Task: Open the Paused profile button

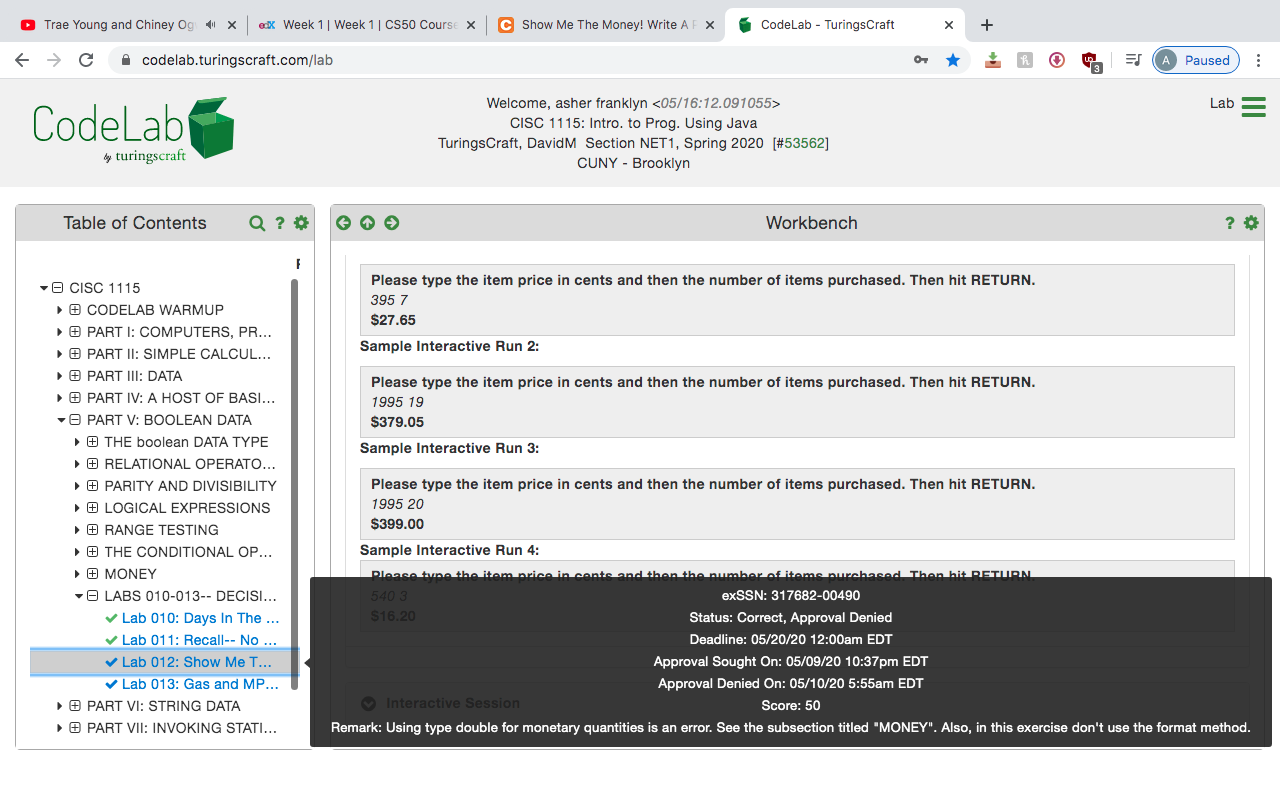Action: point(1196,60)
